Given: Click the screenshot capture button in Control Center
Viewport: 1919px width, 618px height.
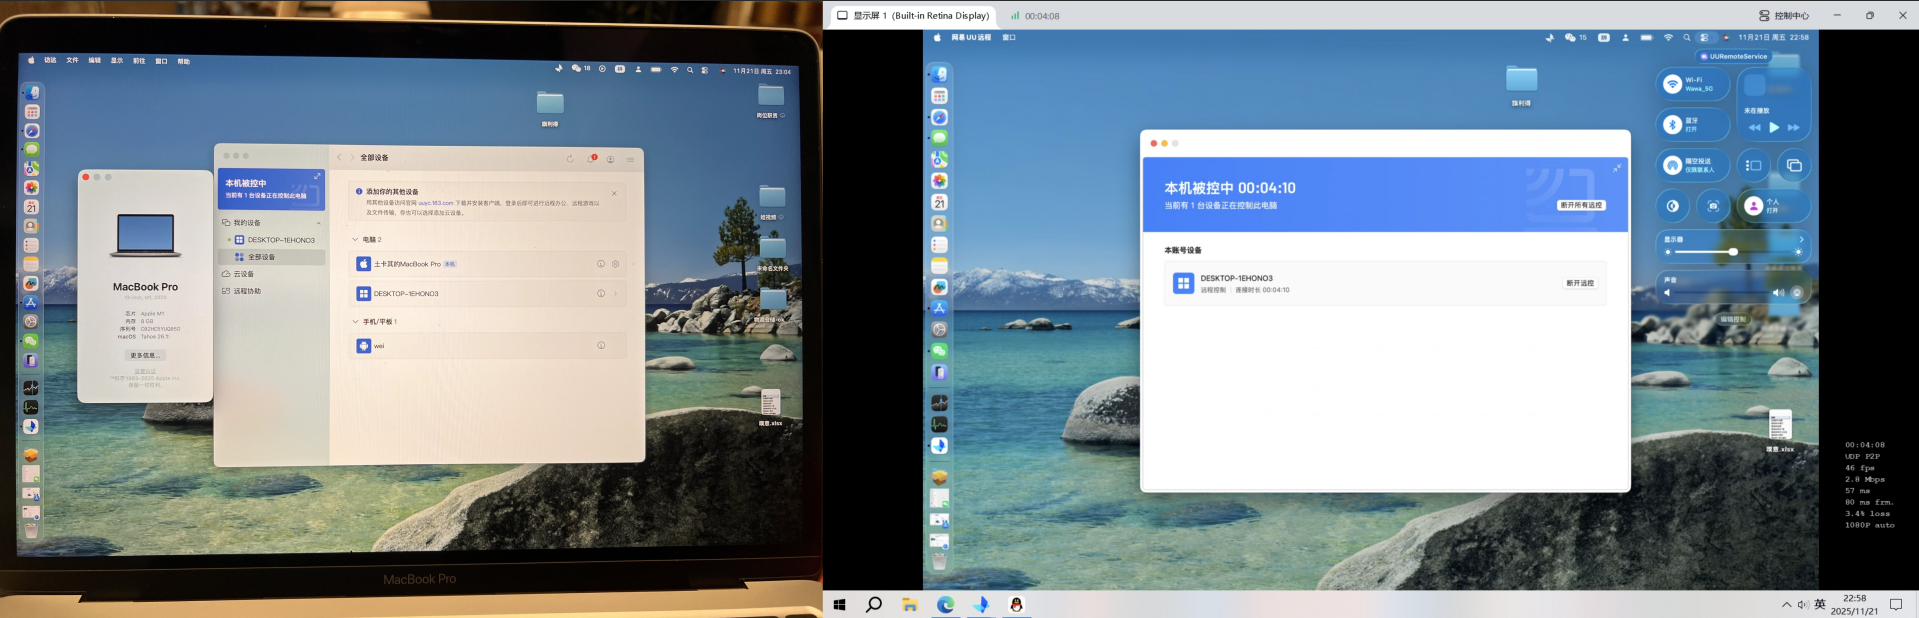Looking at the screenshot, I should pyautogui.click(x=1713, y=206).
